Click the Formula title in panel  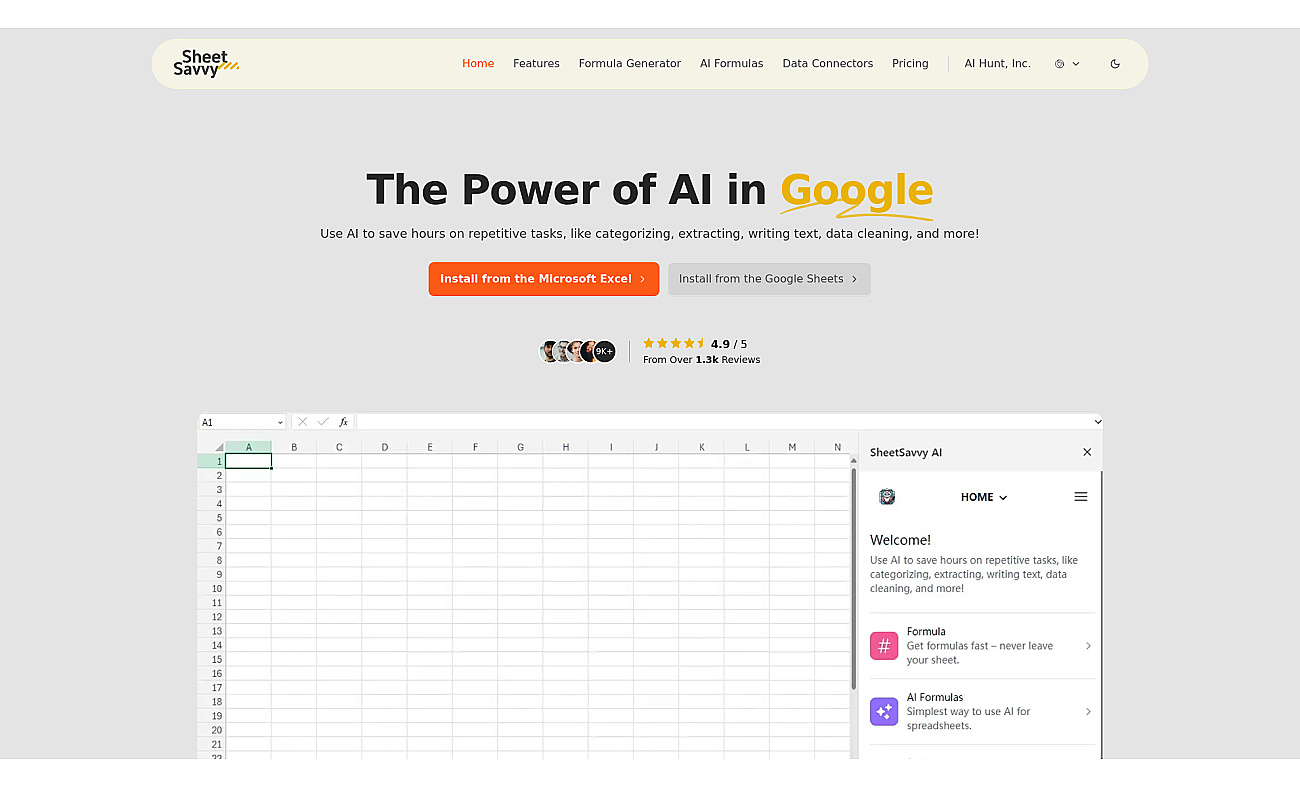click(926, 632)
